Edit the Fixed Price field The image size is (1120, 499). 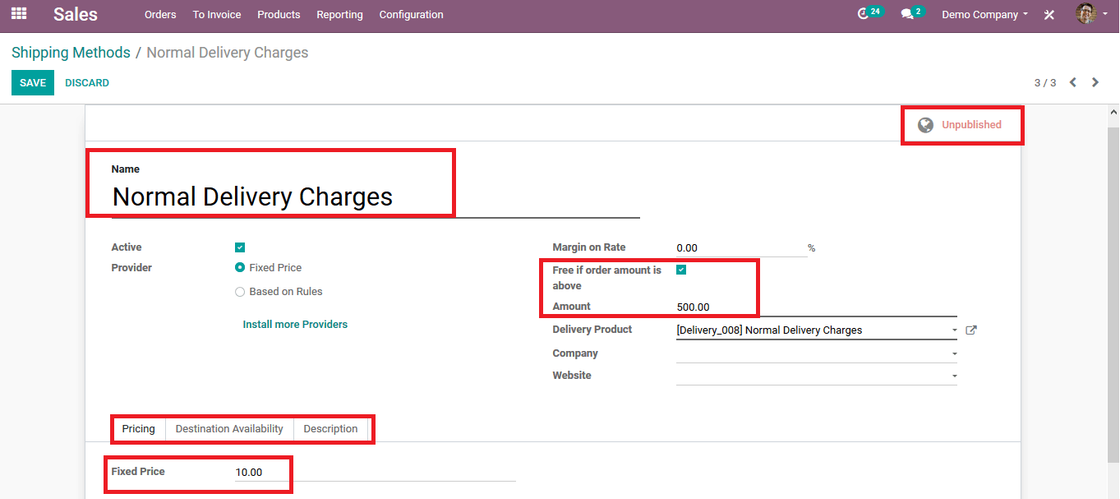pyautogui.click(x=375, y=473)
